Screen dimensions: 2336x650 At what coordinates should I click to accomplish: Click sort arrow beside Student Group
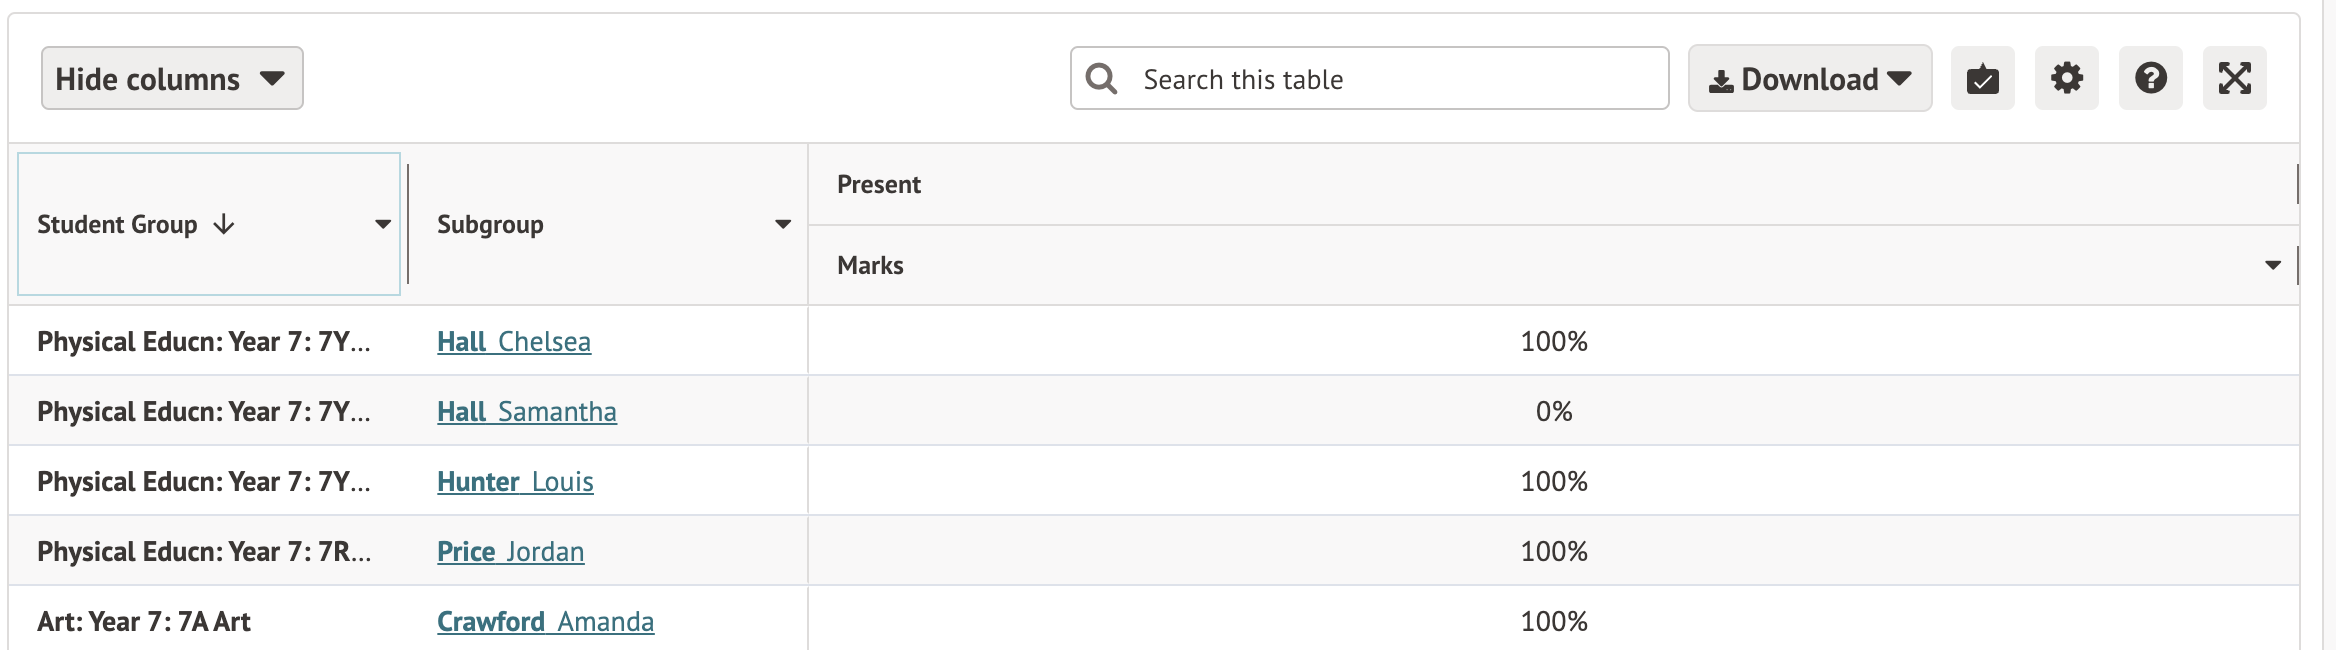click(224, 224)
